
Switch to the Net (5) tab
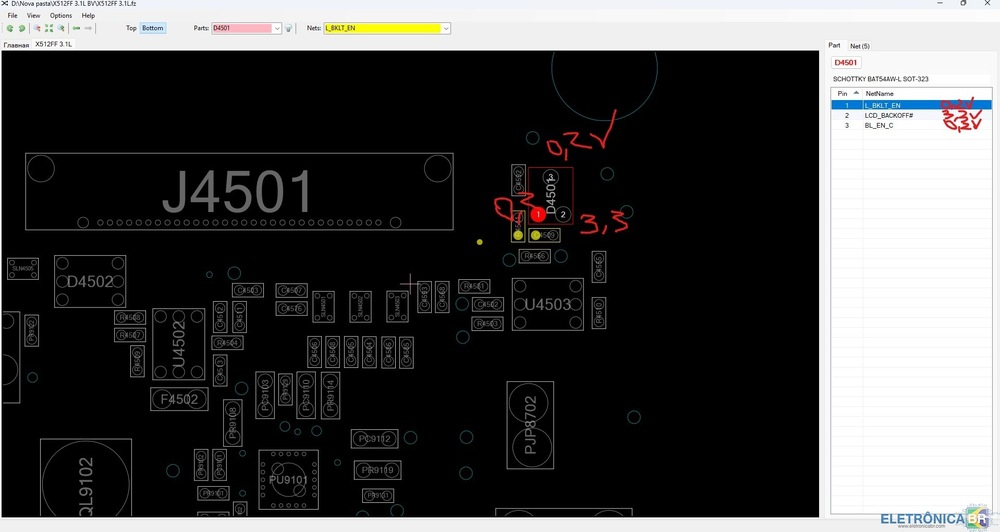tap(860, 46)
